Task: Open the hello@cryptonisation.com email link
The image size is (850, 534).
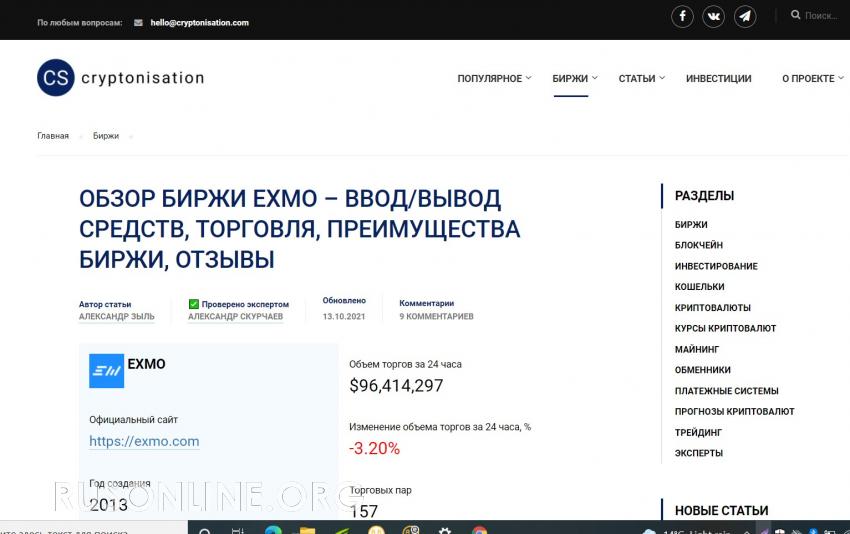Action: pos(199,23)
